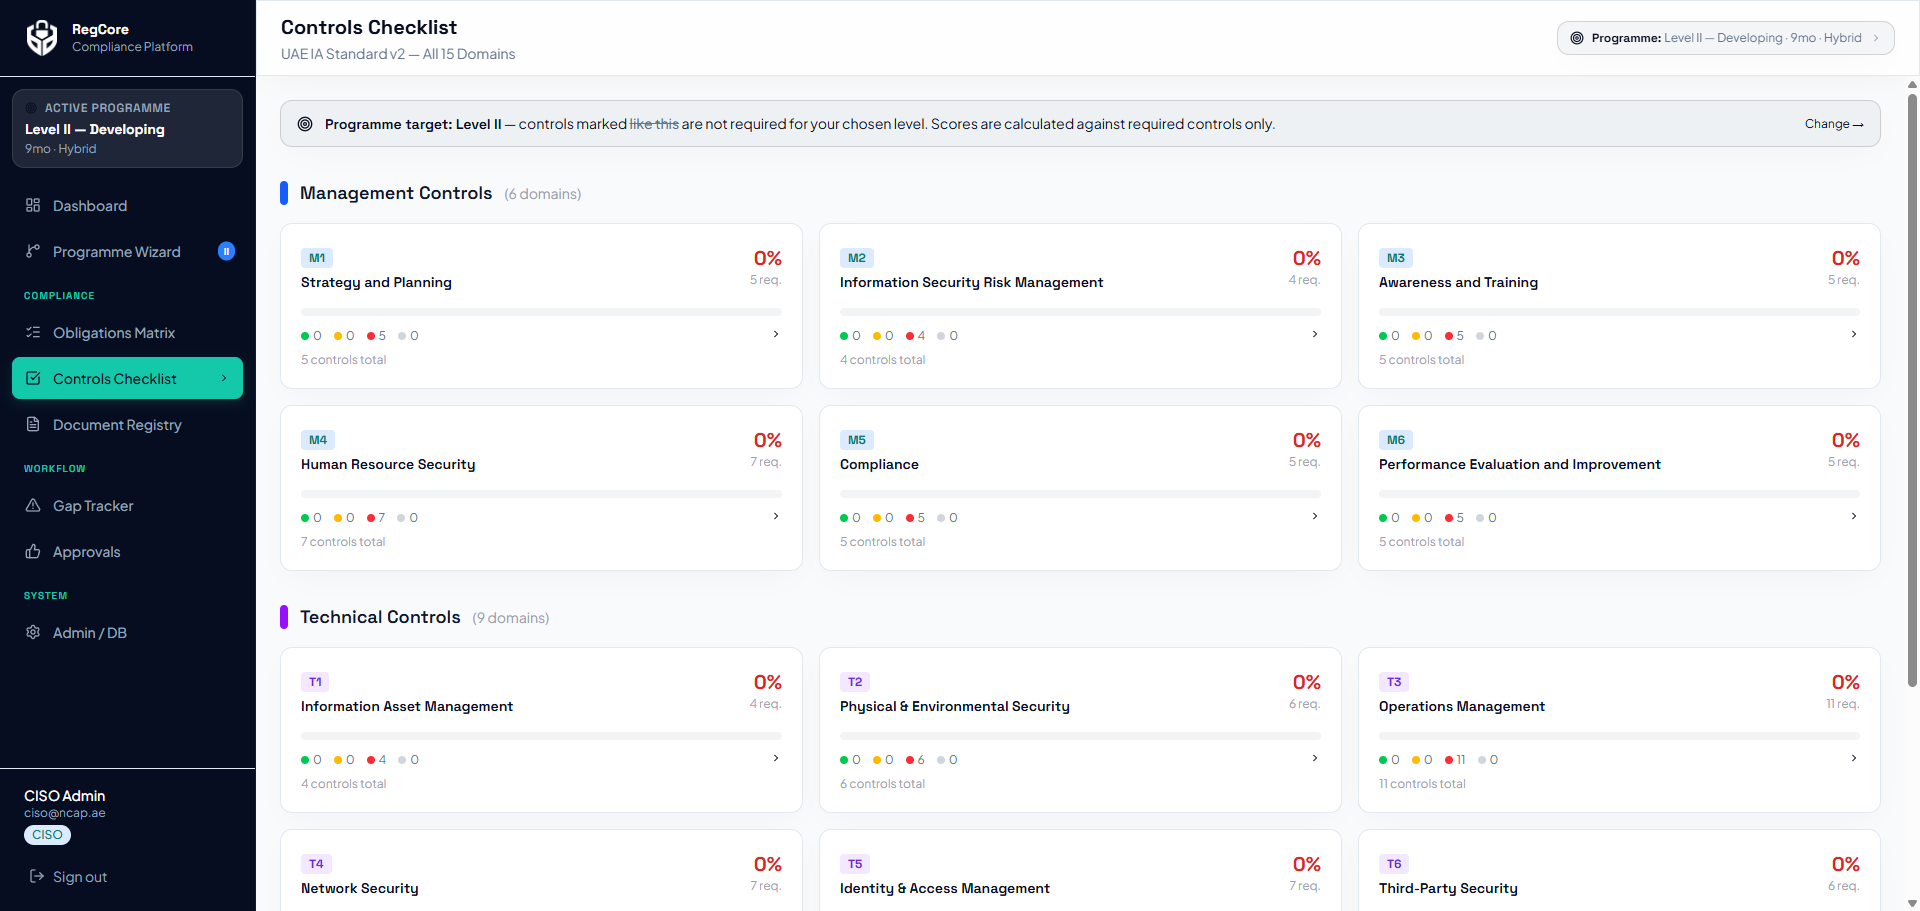Click the T2 domain badge
The image size is (1920, 911).
pos(855,682)
